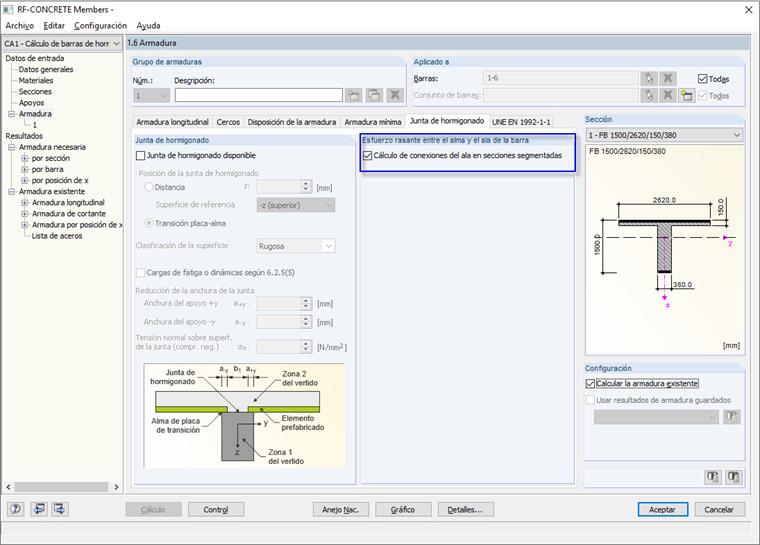The height and width of the screenshot is (545, 760).
Task: Switch to UNE EN 1992-1-1 tab
Action: click(521, 122)
